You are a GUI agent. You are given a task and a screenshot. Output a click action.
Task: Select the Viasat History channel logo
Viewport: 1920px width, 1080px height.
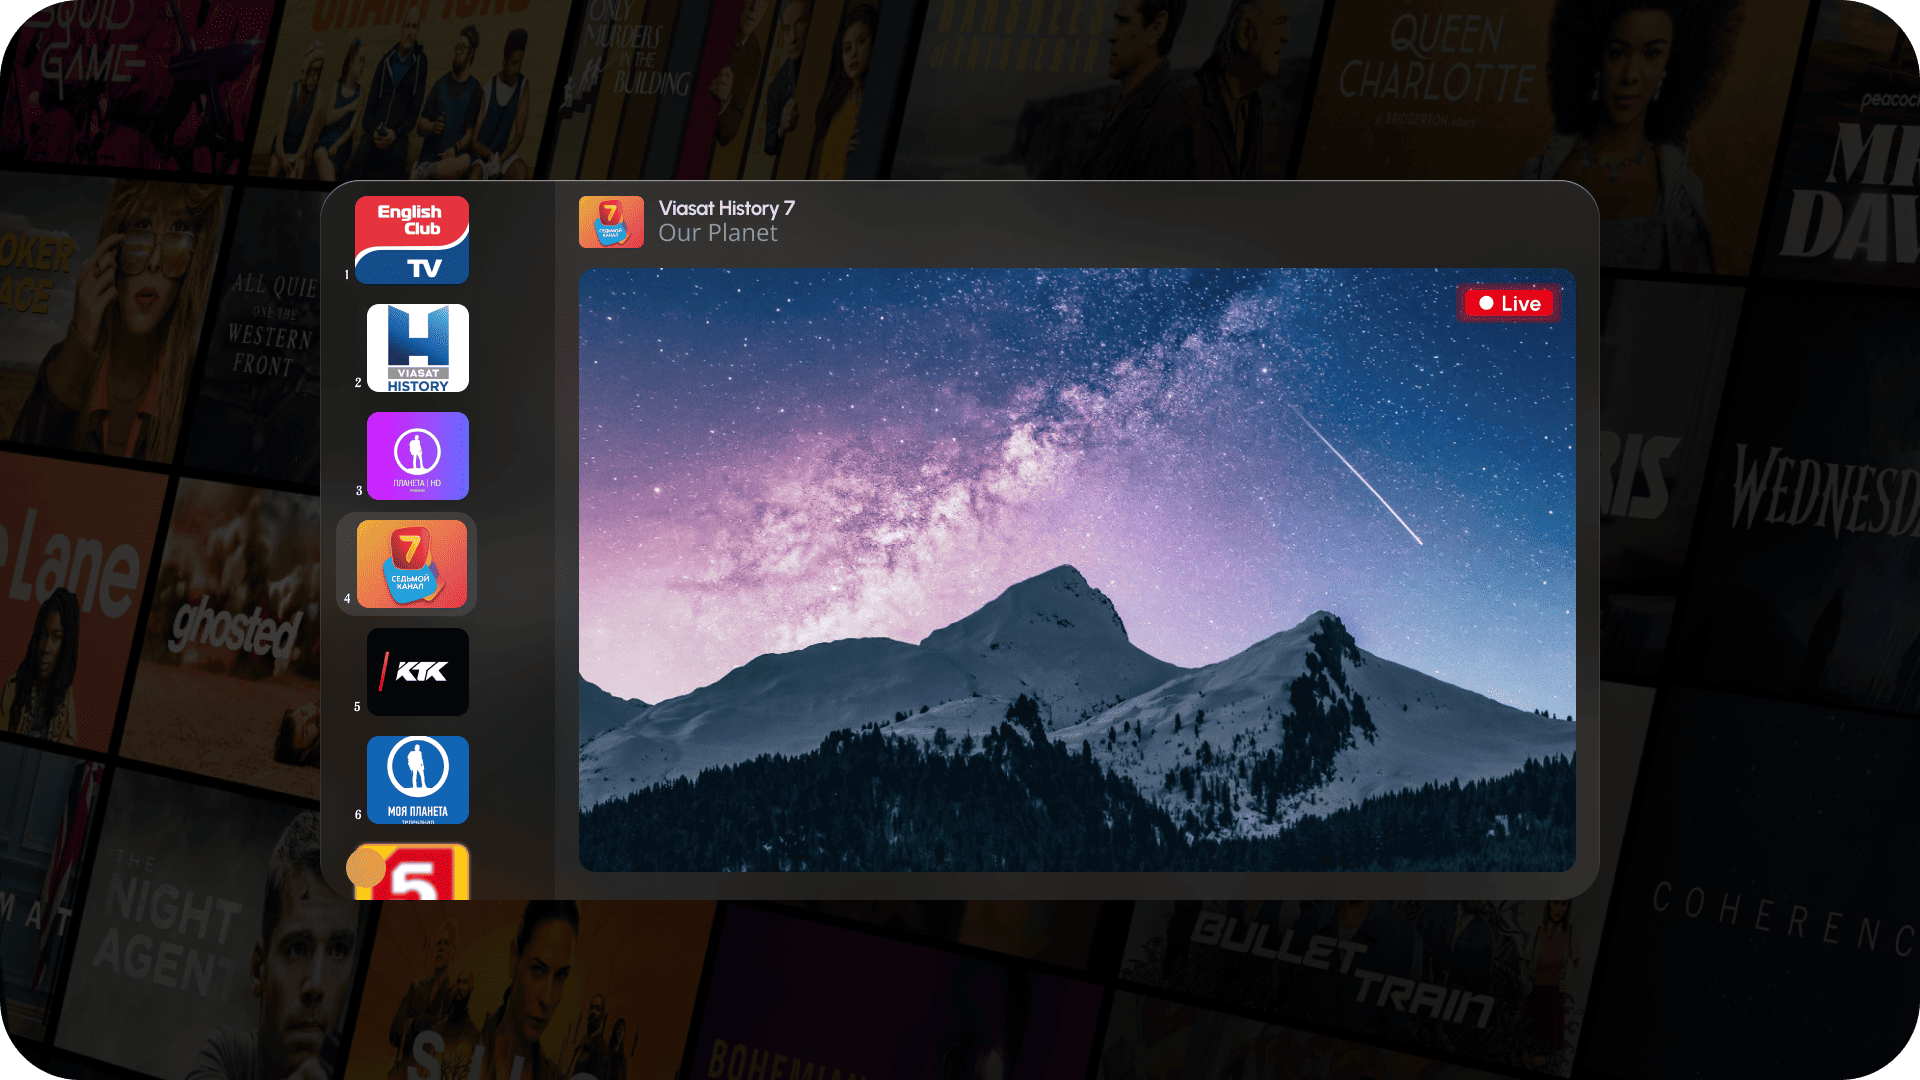point(418,348)
